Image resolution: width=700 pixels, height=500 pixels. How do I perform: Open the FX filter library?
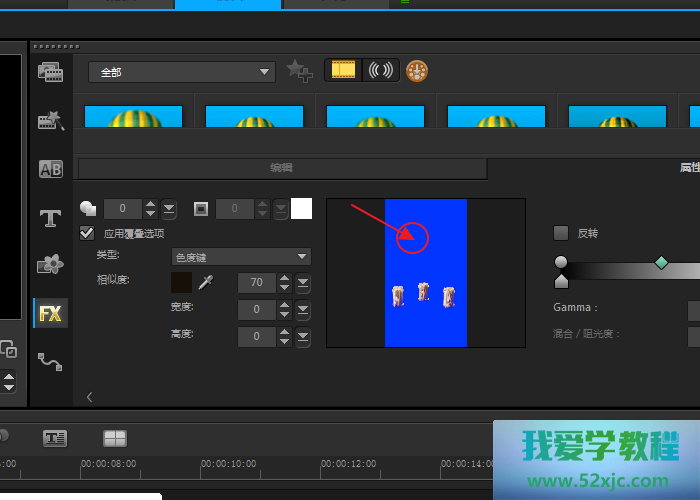[x=50, y=313]
